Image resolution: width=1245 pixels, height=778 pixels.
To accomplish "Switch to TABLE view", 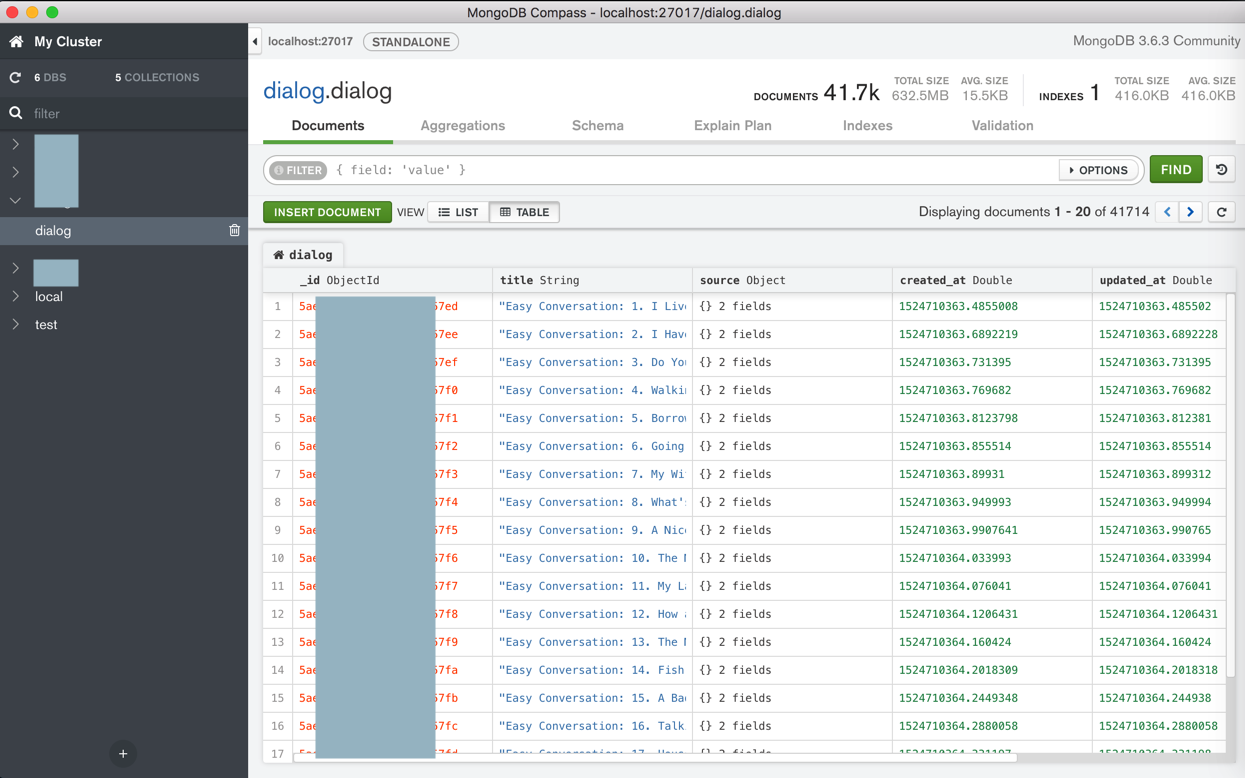I will [524, 212].
